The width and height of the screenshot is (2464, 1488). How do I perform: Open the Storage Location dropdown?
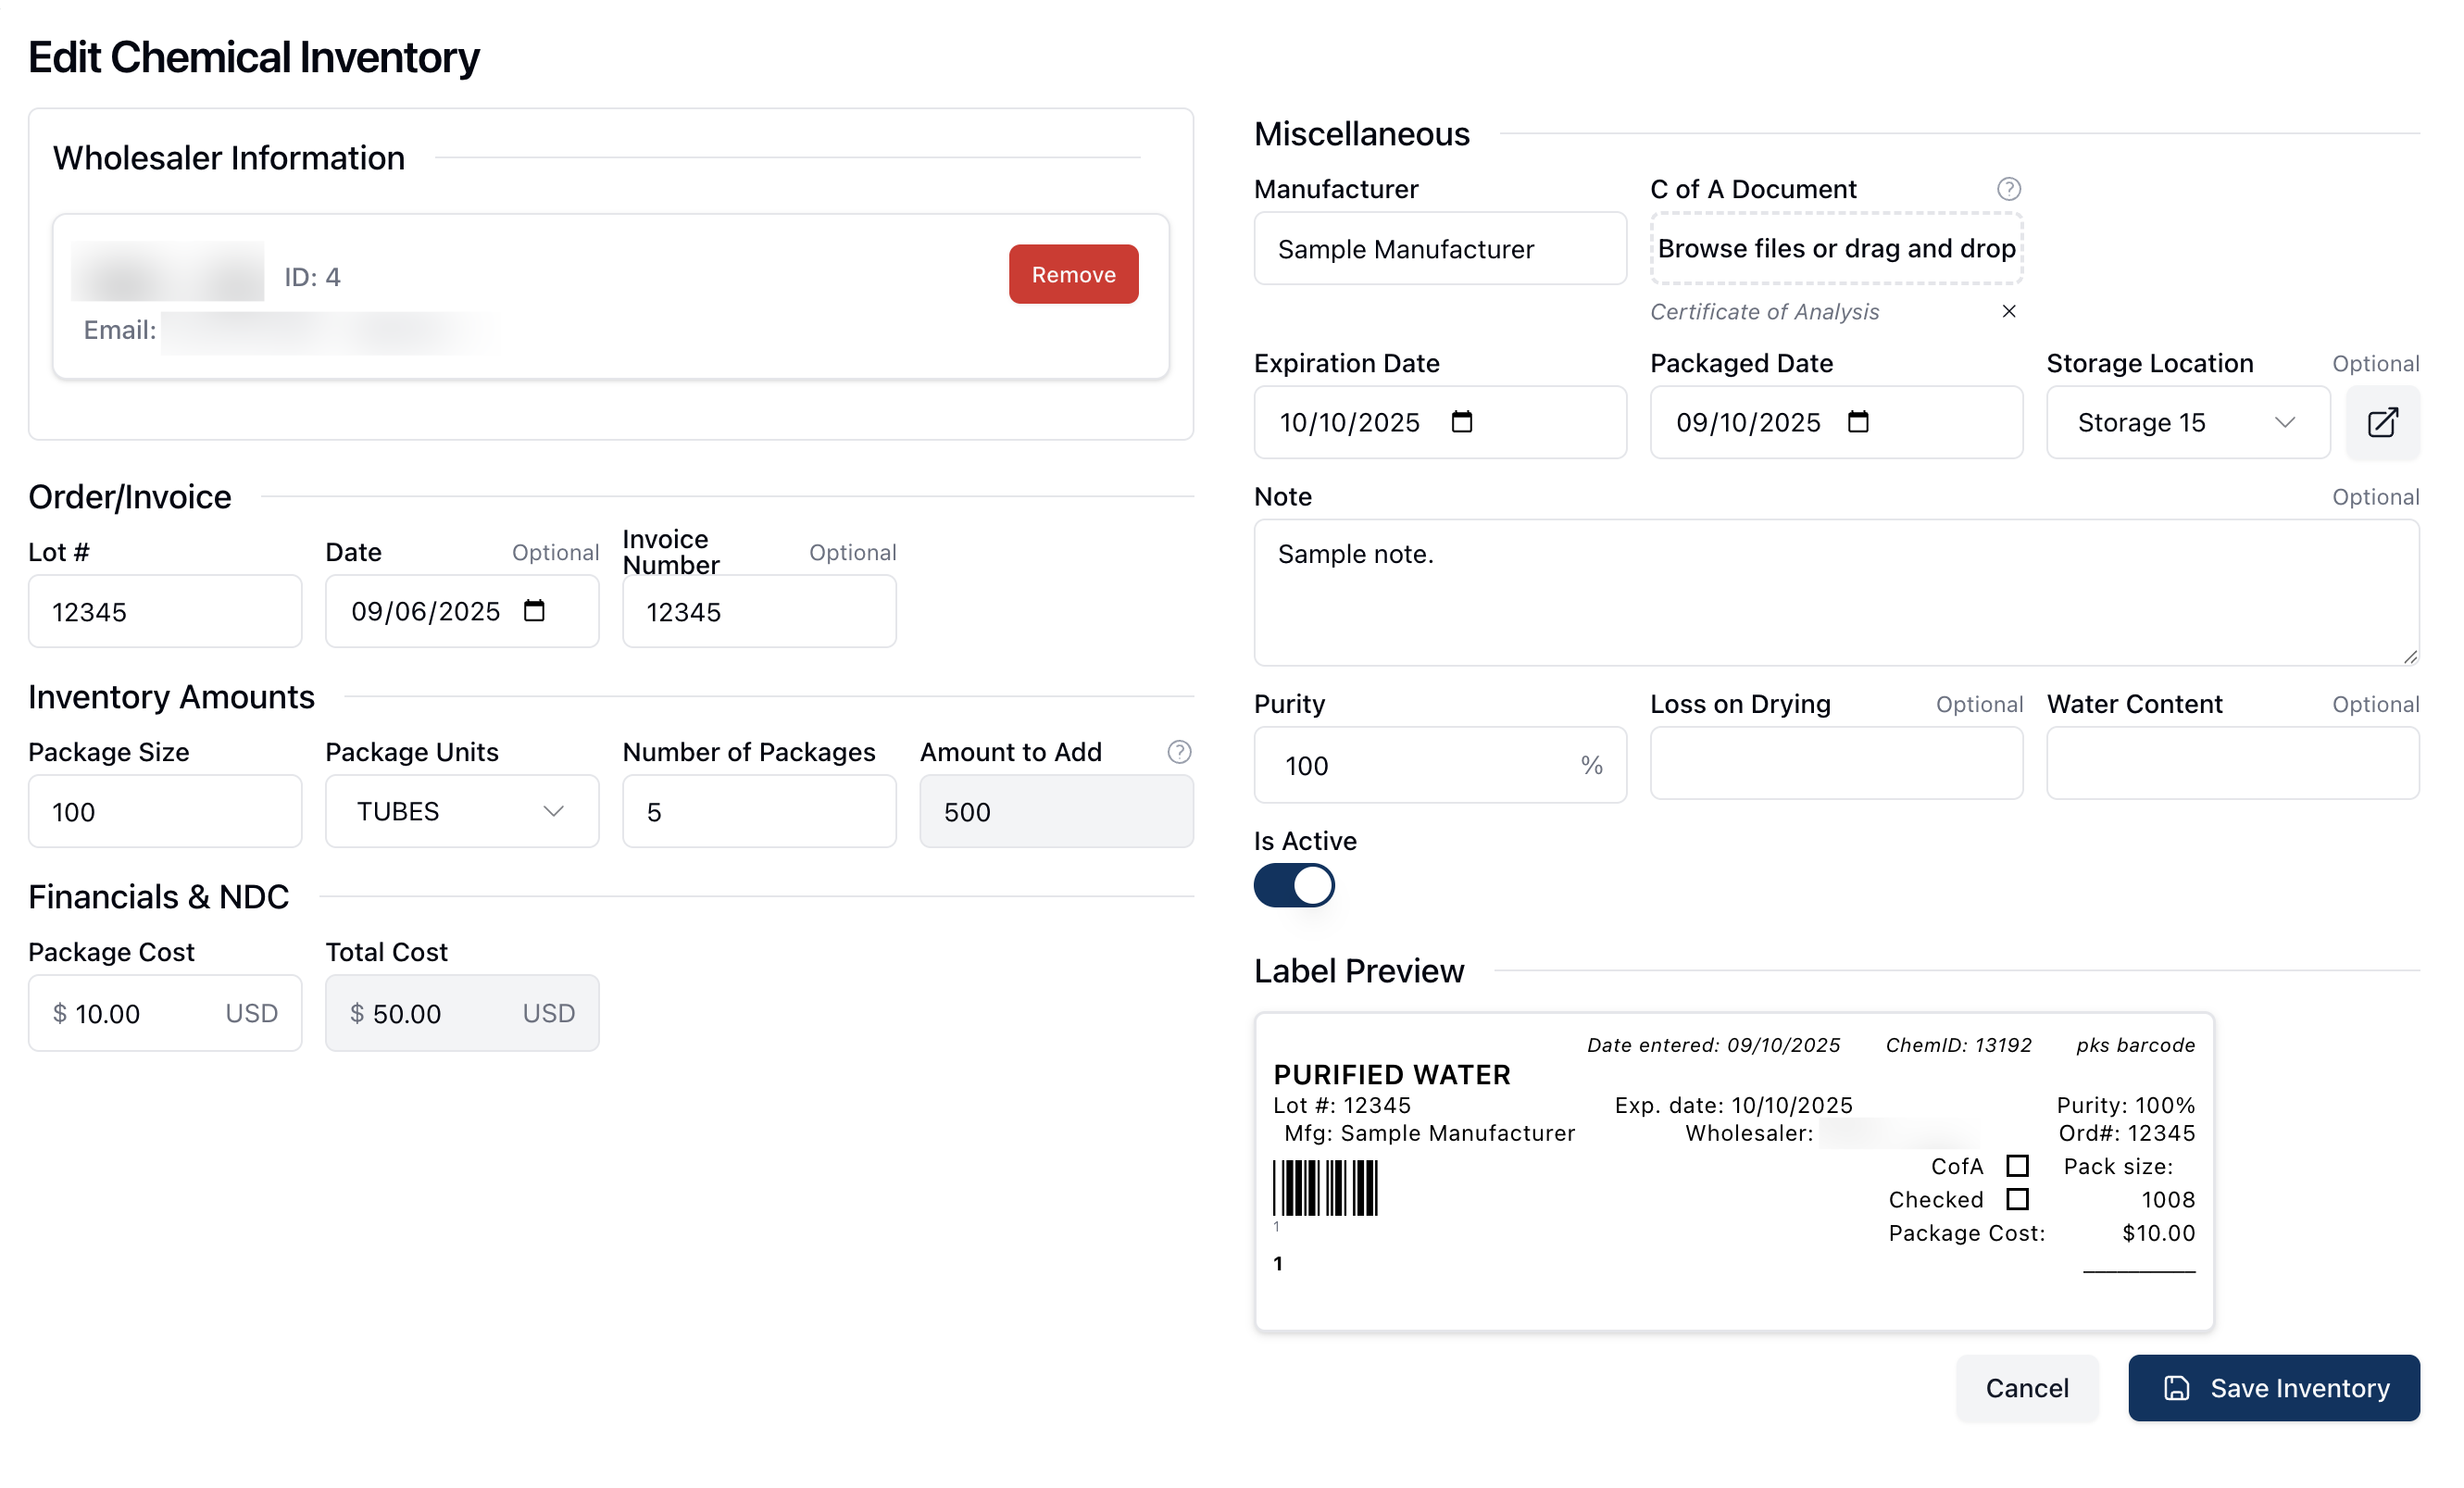click(x=2186, y=422)
